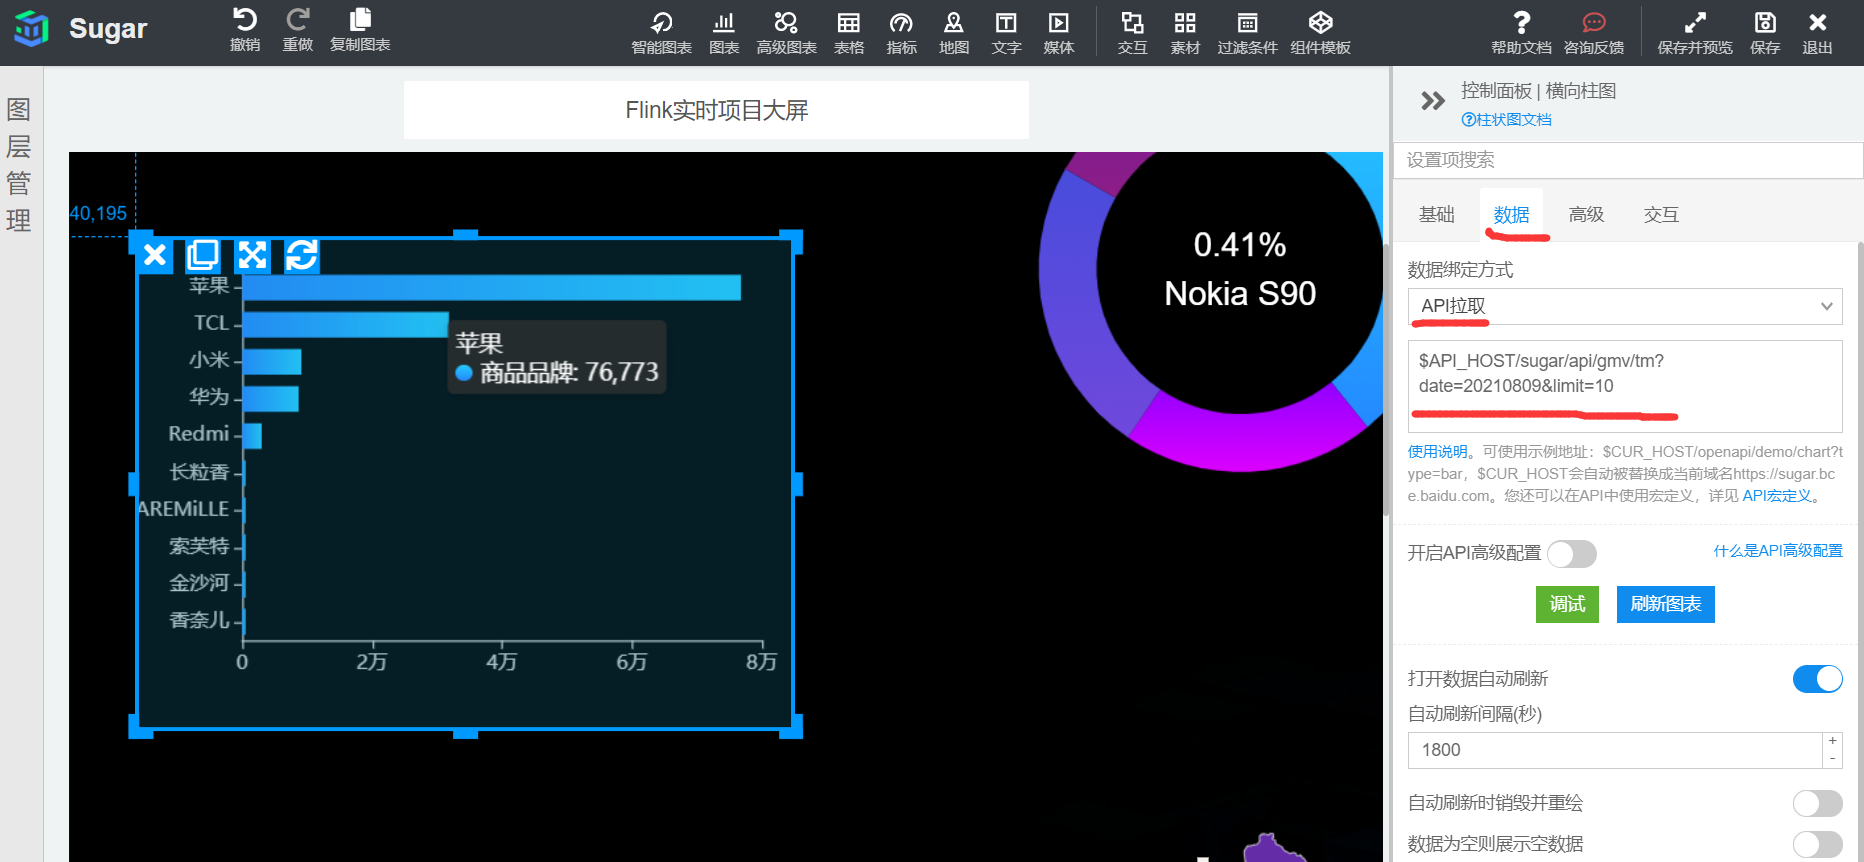Focus the settings search field (设置项搜索)
Image resolution: width=1864 pixels, height=862 pixels.
pyautogui.click(x=1628, y=160)
